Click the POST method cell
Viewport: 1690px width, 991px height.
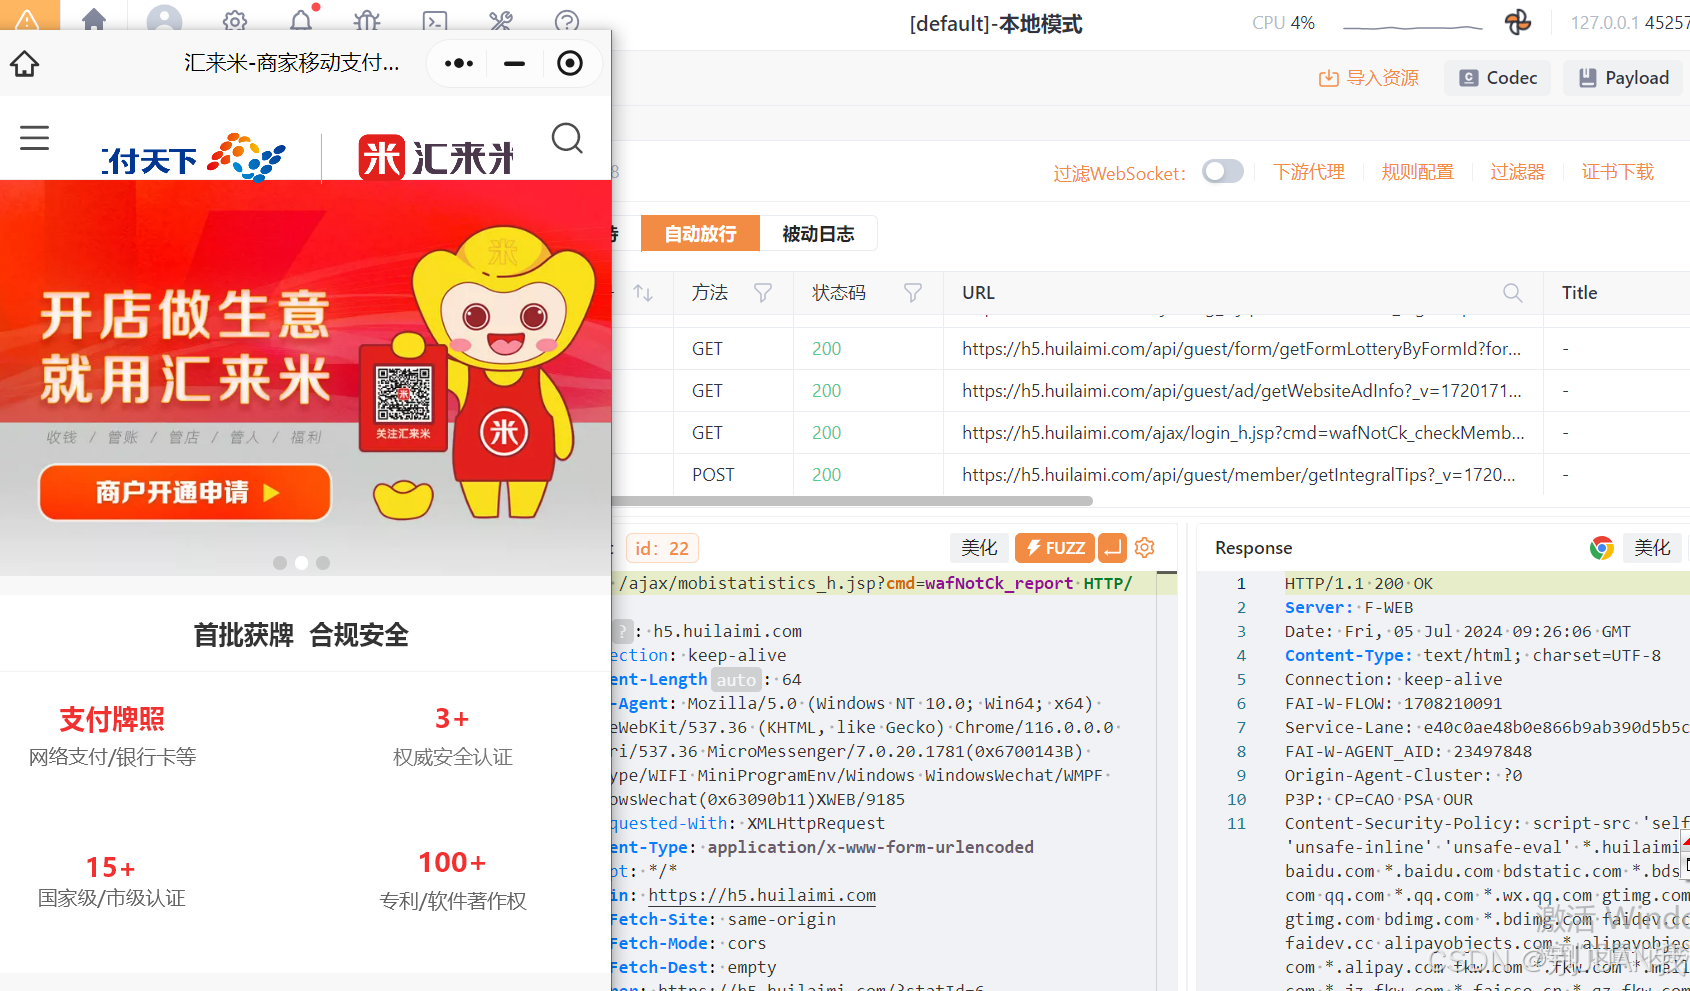[713, 475]
